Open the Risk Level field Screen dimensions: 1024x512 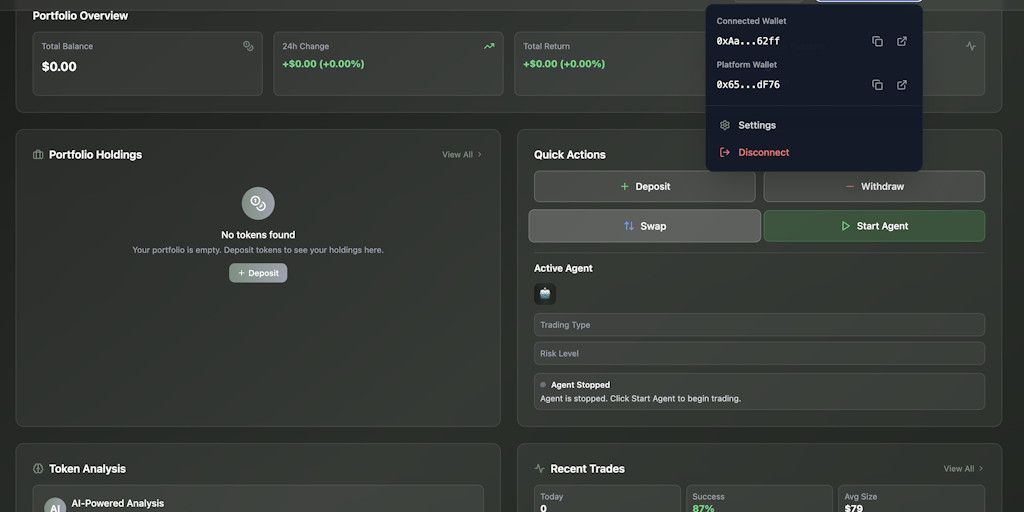tap(760, 353)
